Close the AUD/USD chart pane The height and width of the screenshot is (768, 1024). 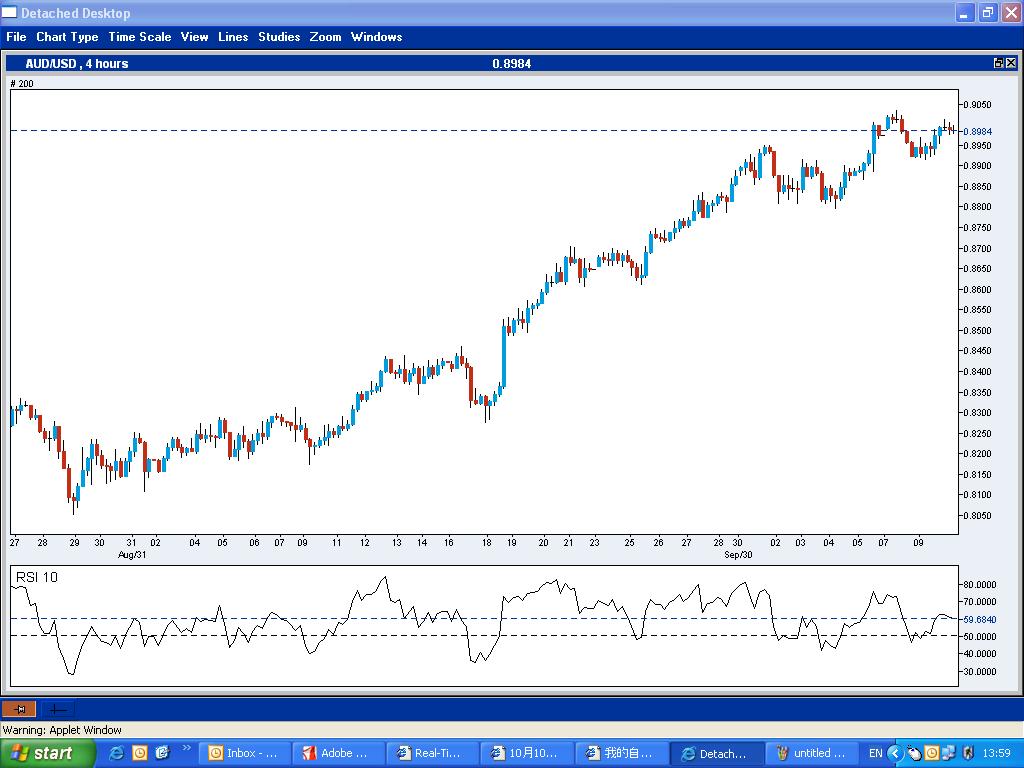tap(1010, 63)
